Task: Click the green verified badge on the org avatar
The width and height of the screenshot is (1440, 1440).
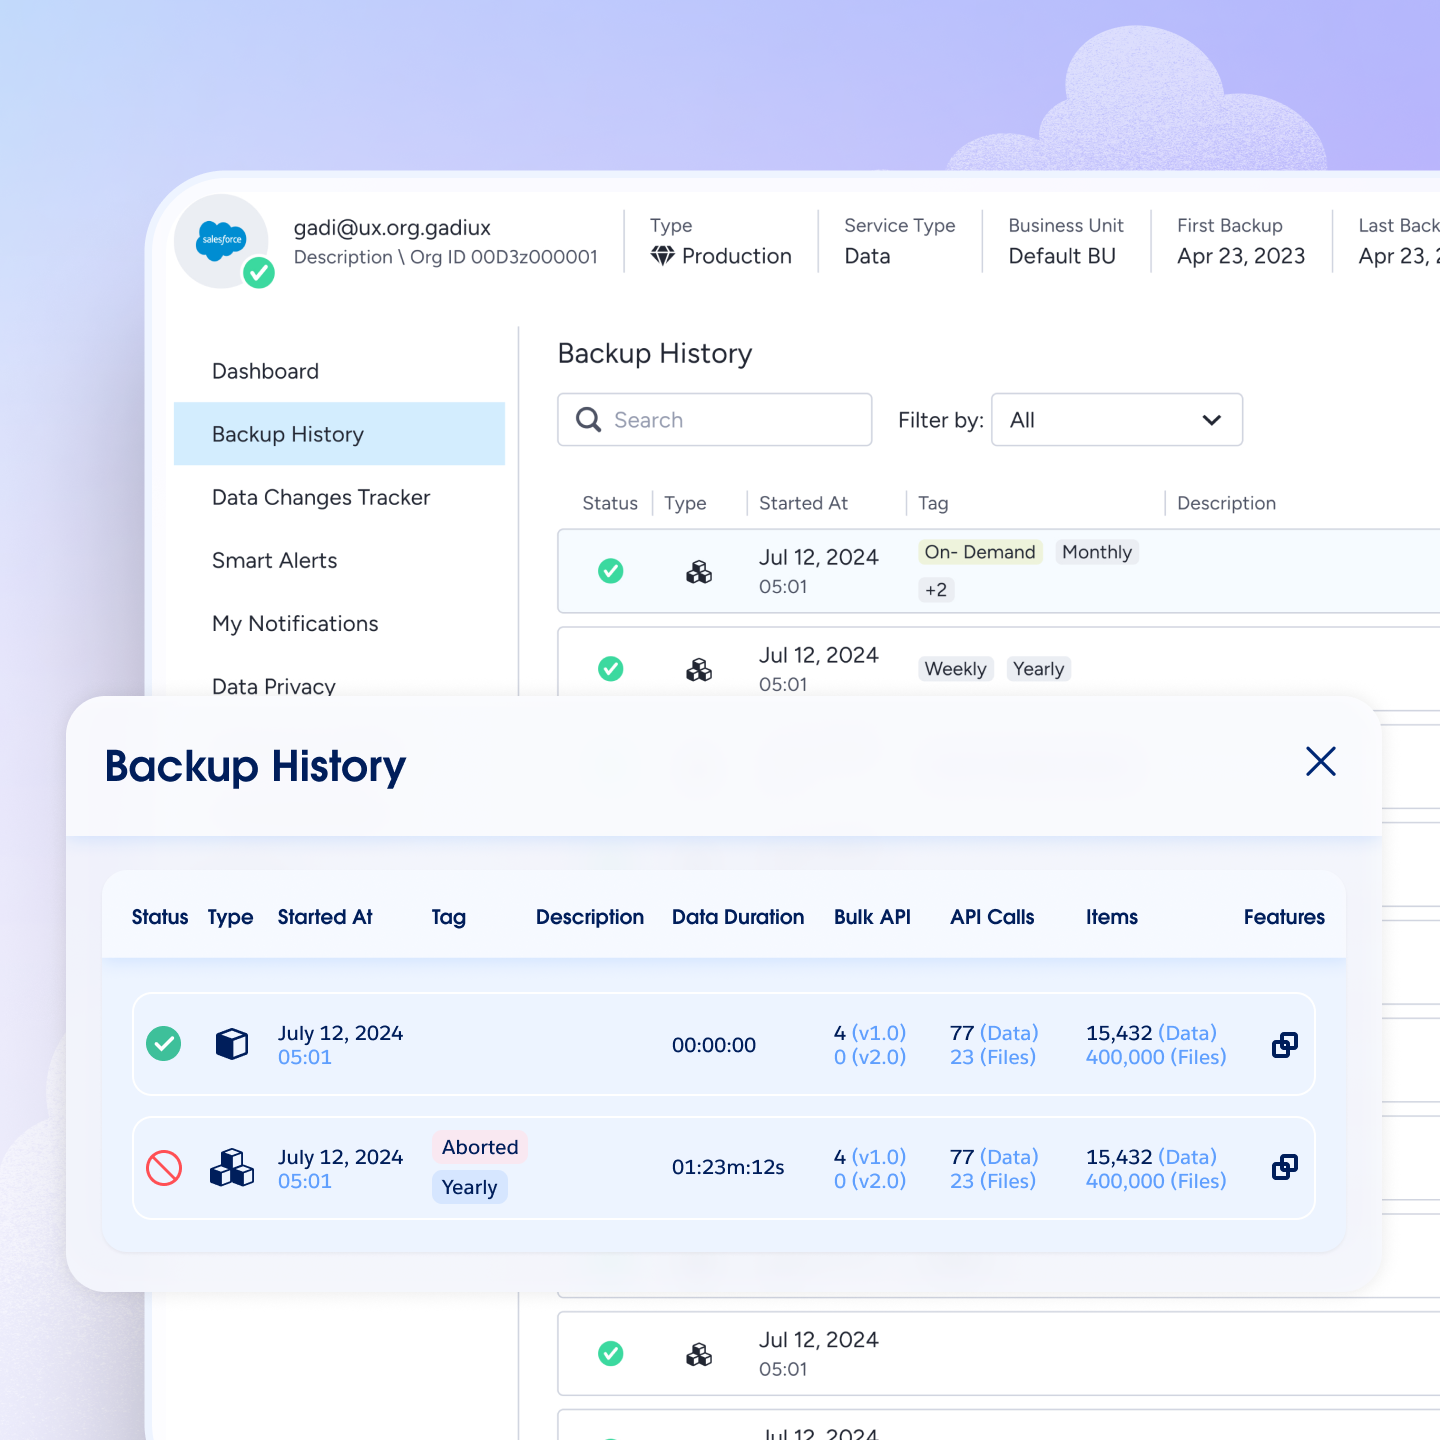Action: 259,272
